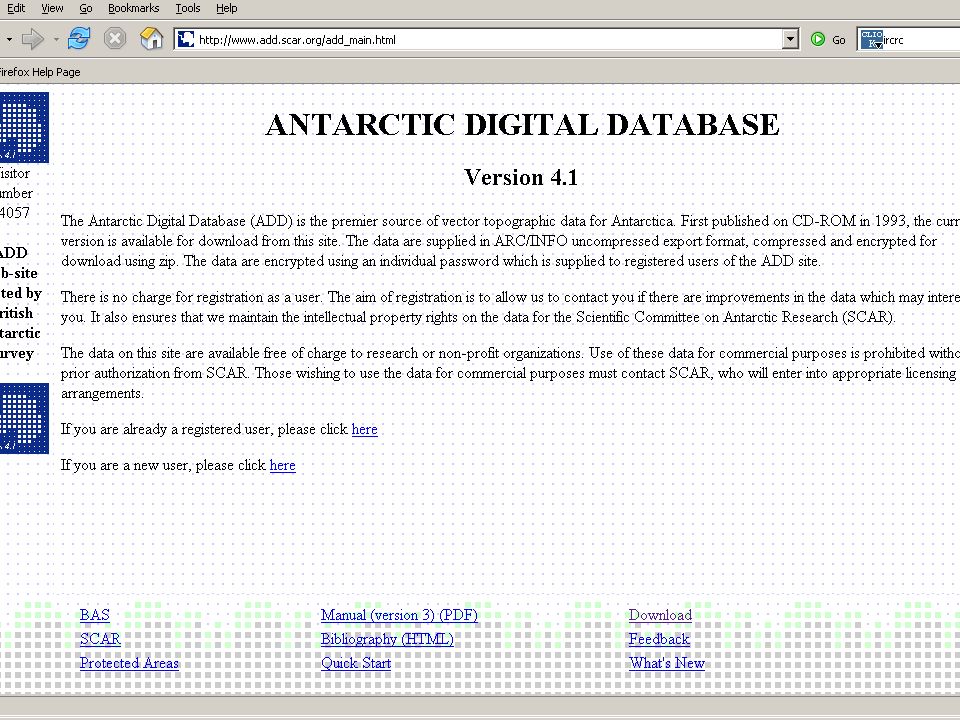Open the Bookmarks menu
Screen dimensions: 960x720
pos(133,9)
